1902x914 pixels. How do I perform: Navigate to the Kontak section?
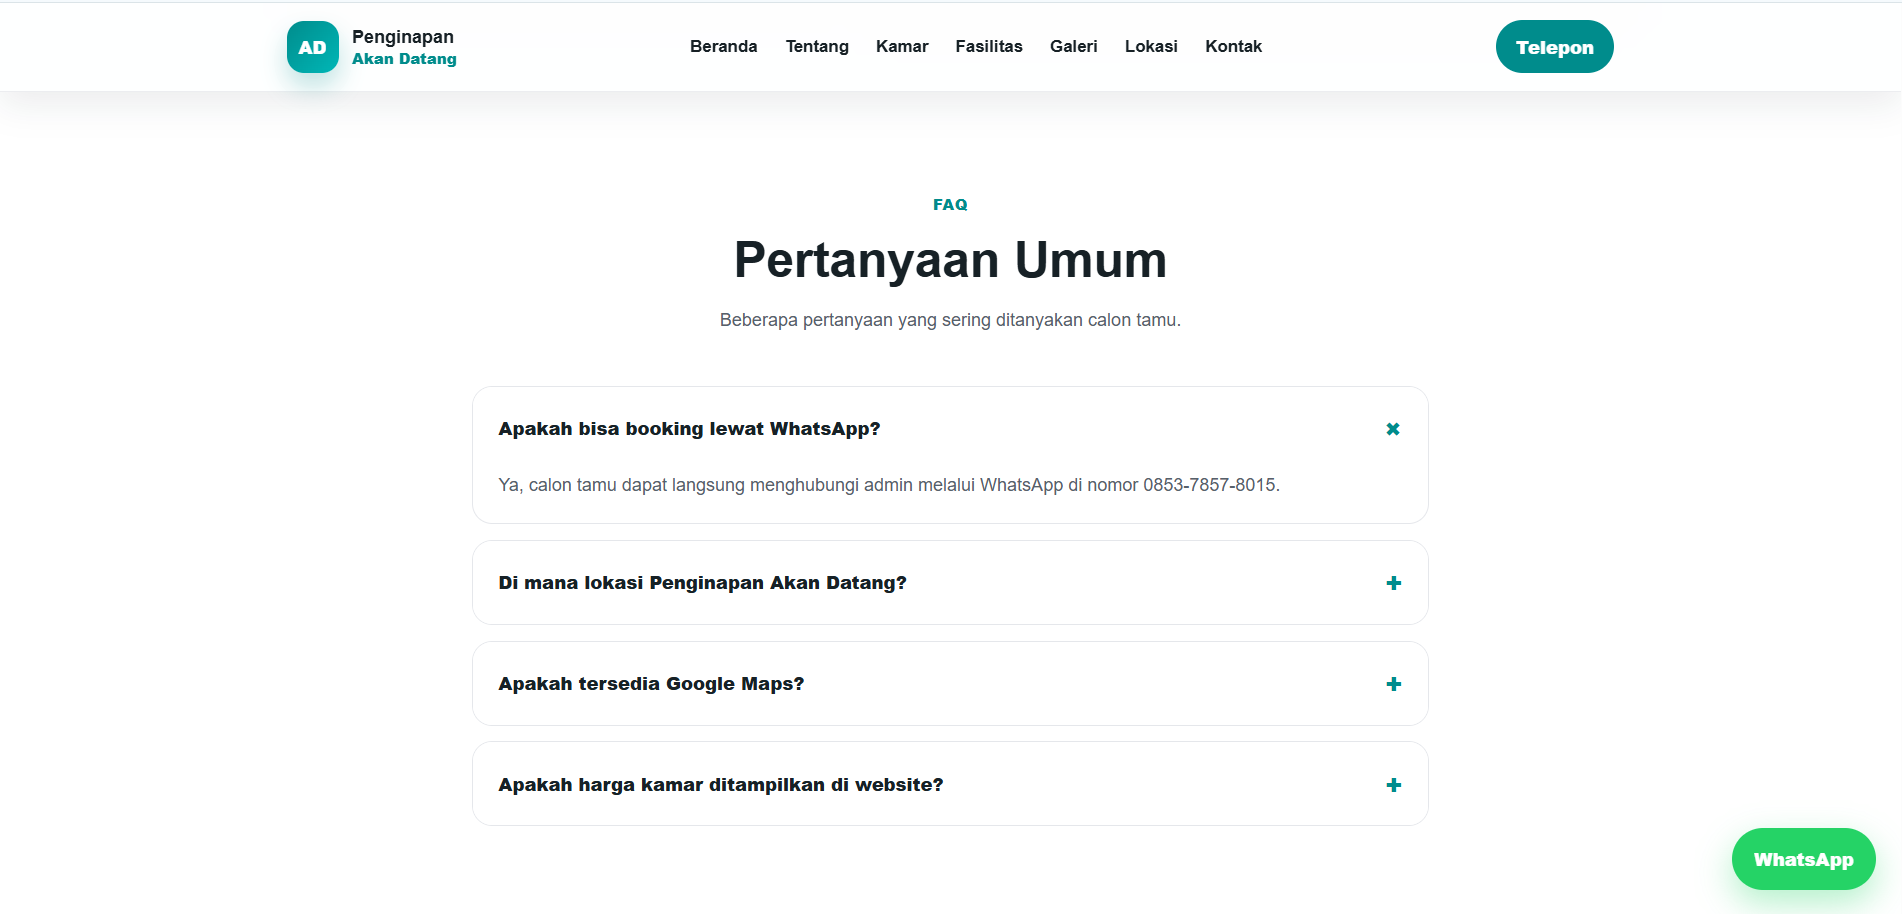tap(1233, 46)
